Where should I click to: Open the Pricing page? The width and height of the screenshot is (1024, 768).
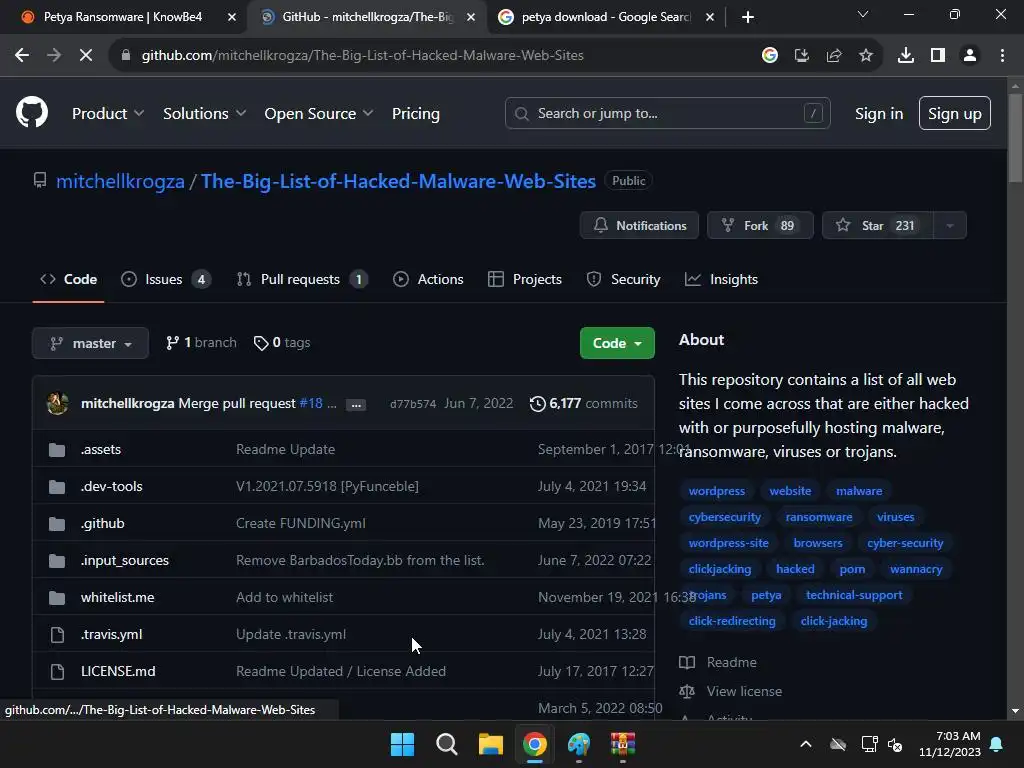(x=415, y=114)
